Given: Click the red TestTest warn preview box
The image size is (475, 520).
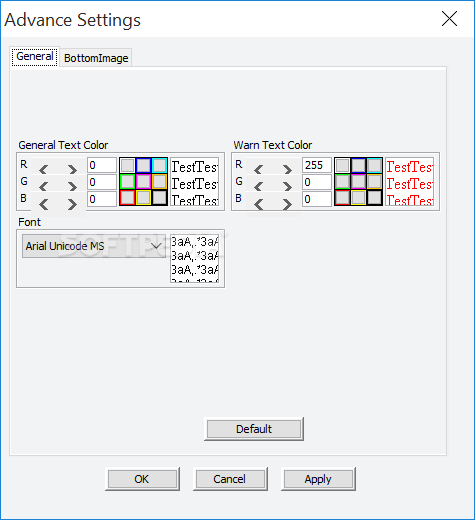Looking at the screenshot, I should [410, 182].
